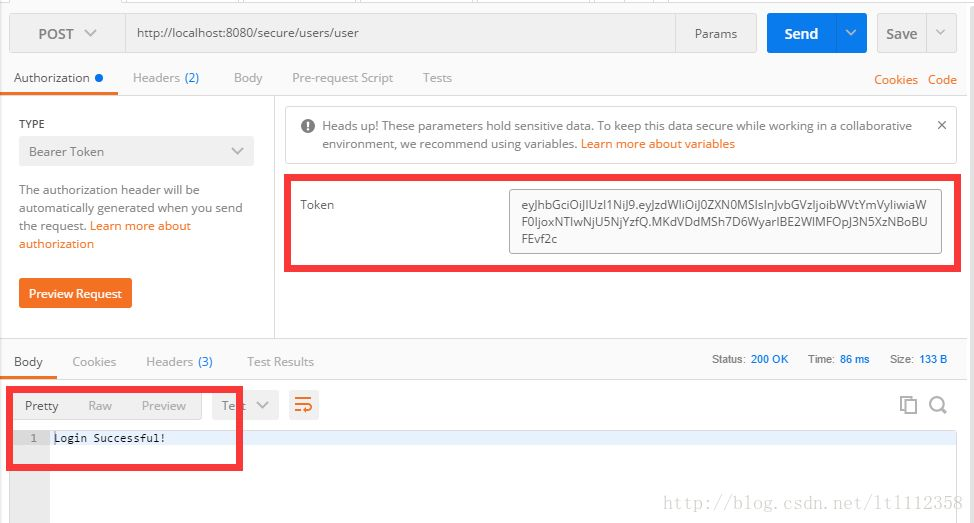Open the Bearer Token type dropdown
Image resolution: width=974 pixels, height=523 pixels.
pyautogui.click(x=136, y=152)
